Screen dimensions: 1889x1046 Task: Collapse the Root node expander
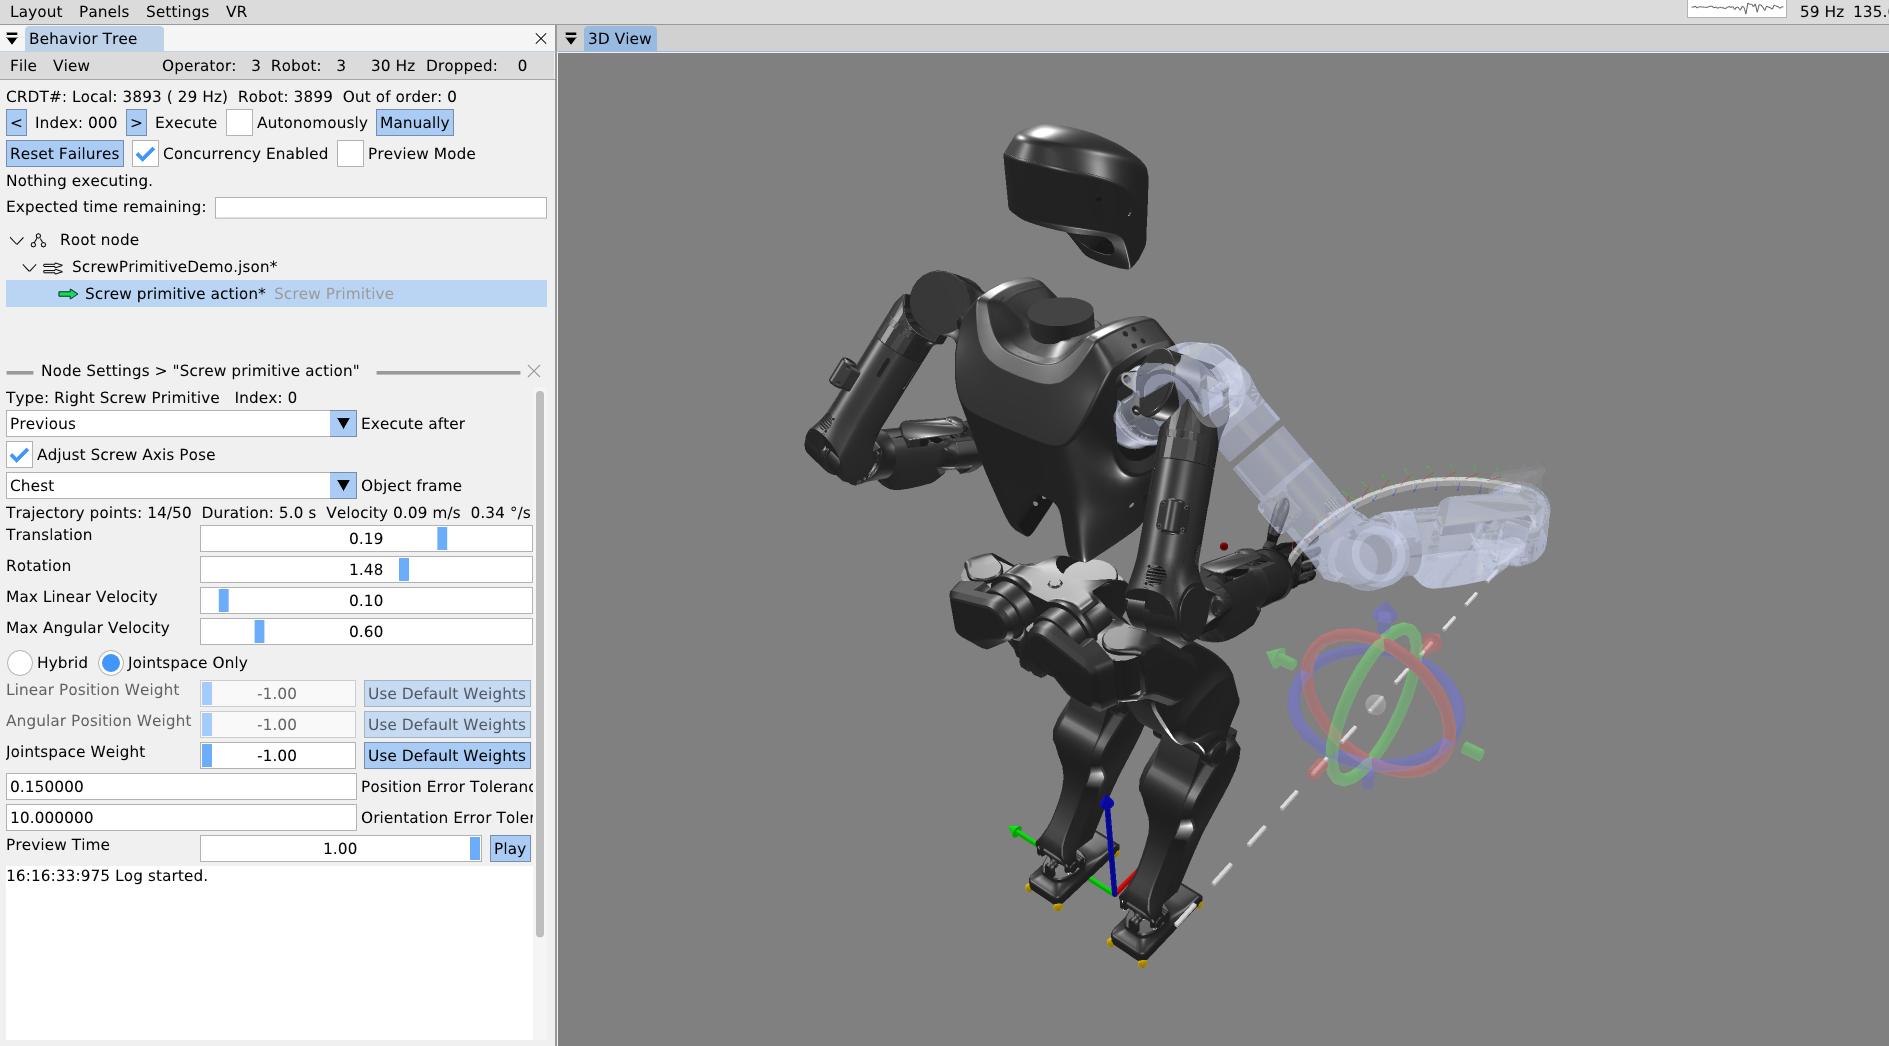[x=16, y=240]
